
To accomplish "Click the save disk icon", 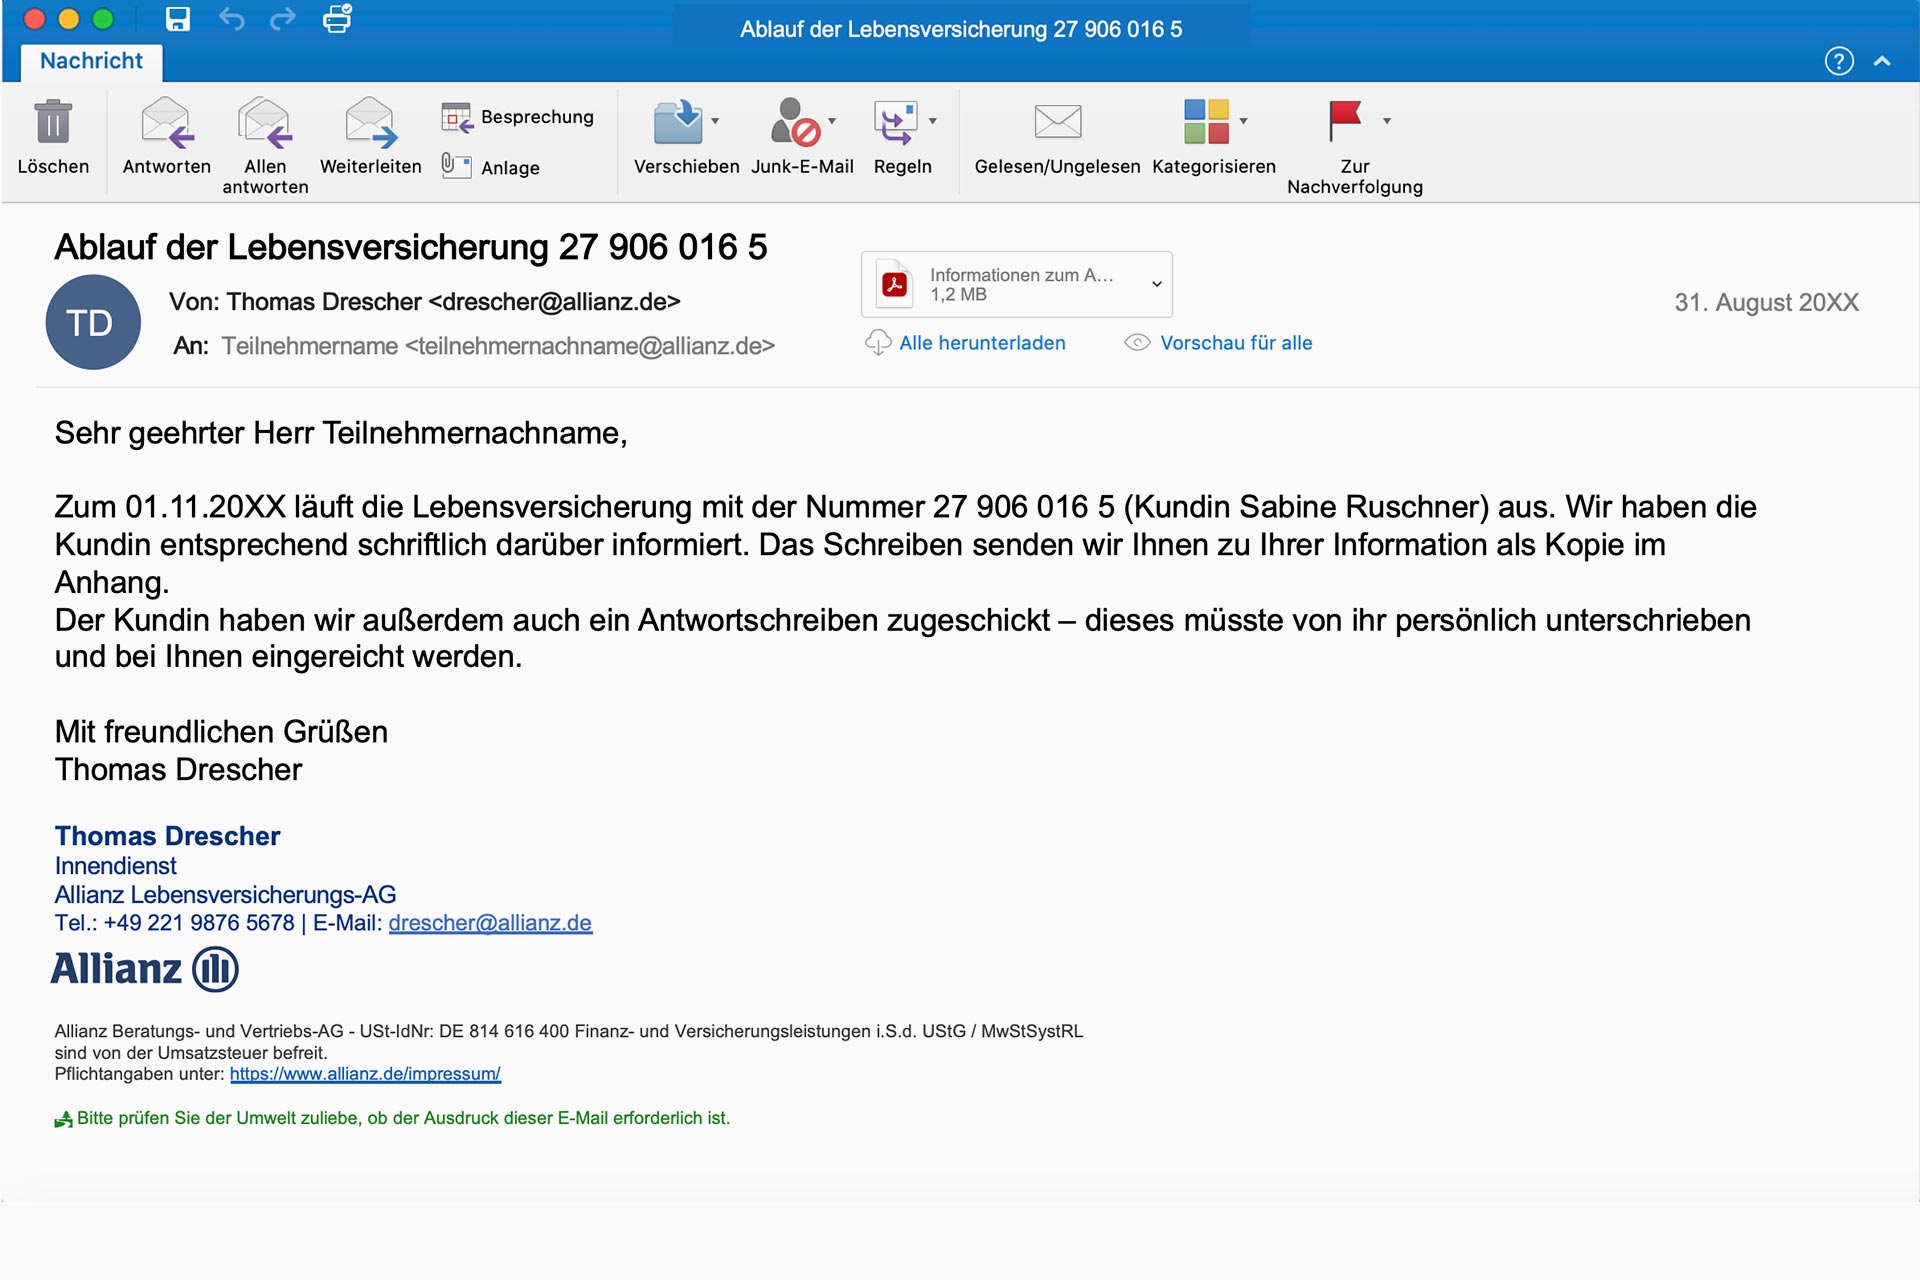I will click(x=178, y=19).
